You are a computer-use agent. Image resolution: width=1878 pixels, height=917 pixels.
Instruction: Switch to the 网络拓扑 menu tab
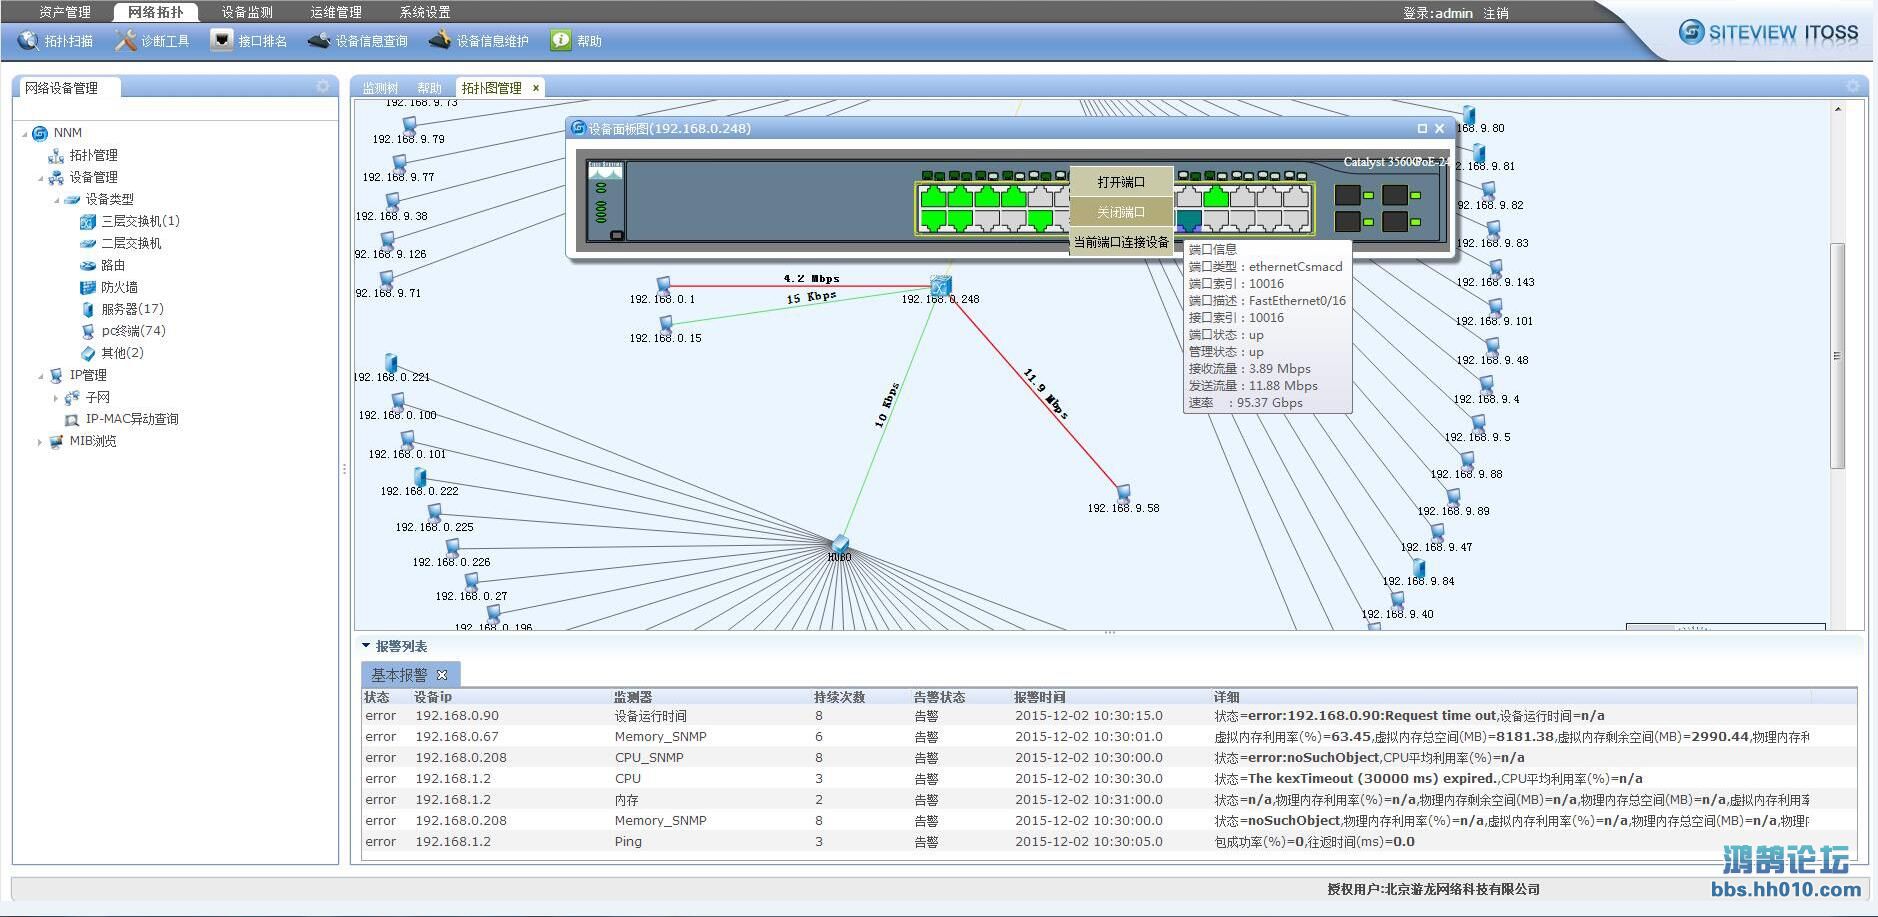pyautogui.click(x=156, y=12)
